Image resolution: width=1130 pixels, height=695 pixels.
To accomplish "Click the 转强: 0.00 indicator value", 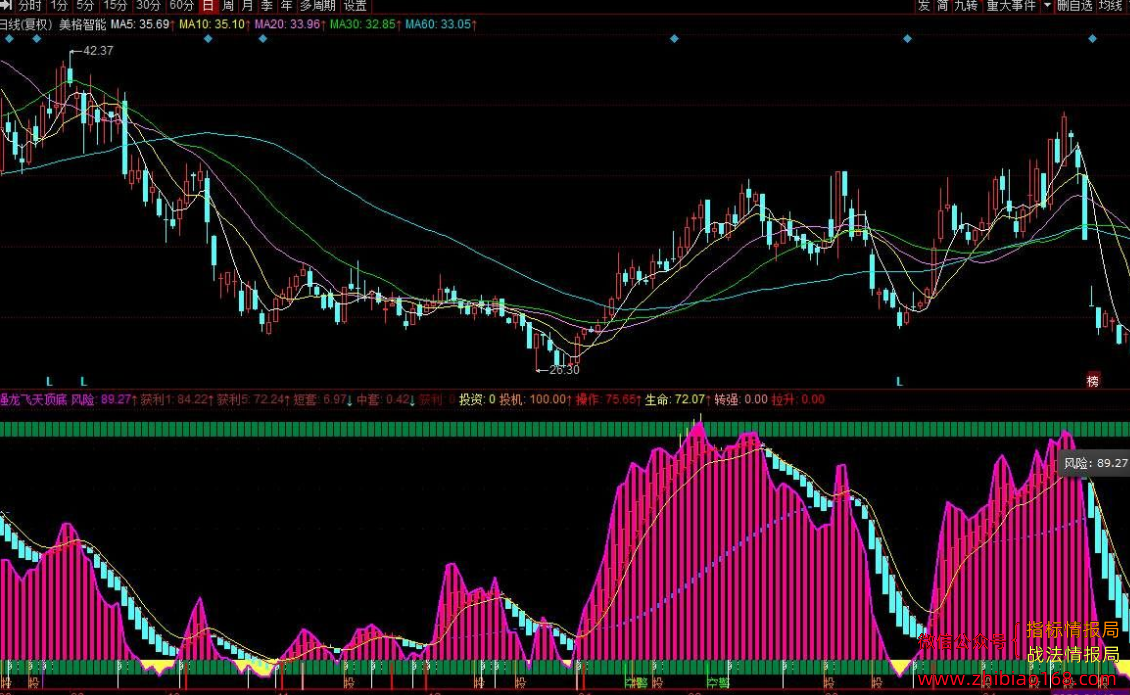I will coord(741,399).
